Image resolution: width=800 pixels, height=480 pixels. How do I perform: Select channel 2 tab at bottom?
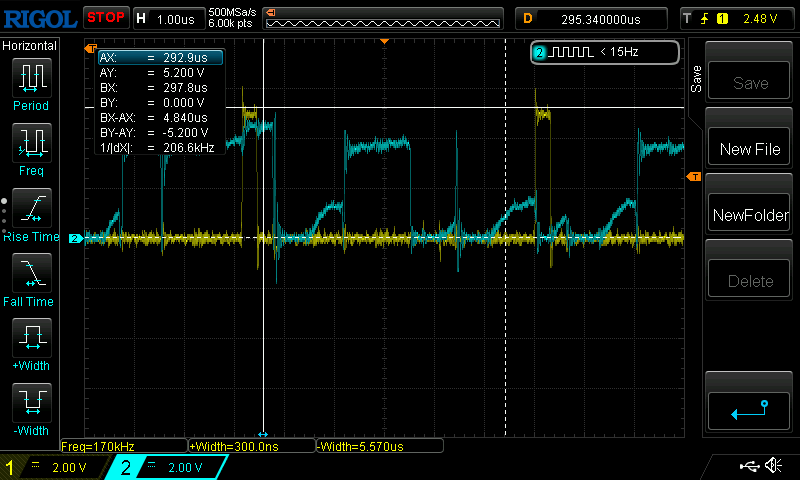tap(167, 467)
